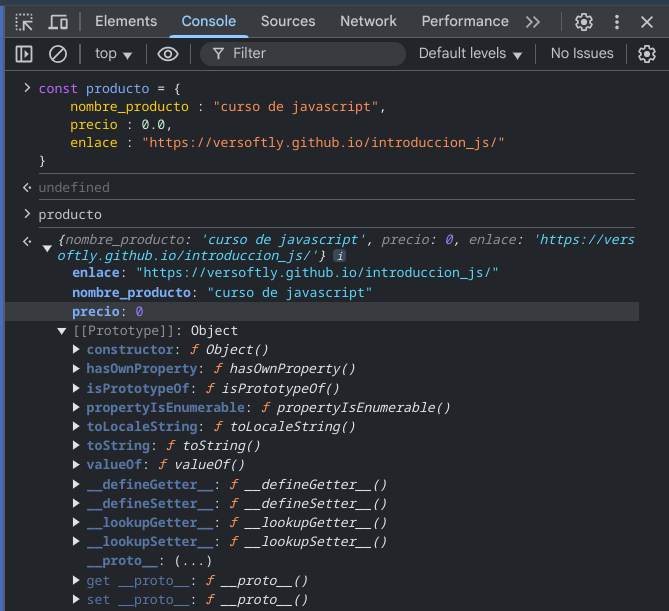Clear the console with the ban icon
Image resolution: width=669 pixels, height=611 pixels.
pyautogui.click(x=58, y=54)
